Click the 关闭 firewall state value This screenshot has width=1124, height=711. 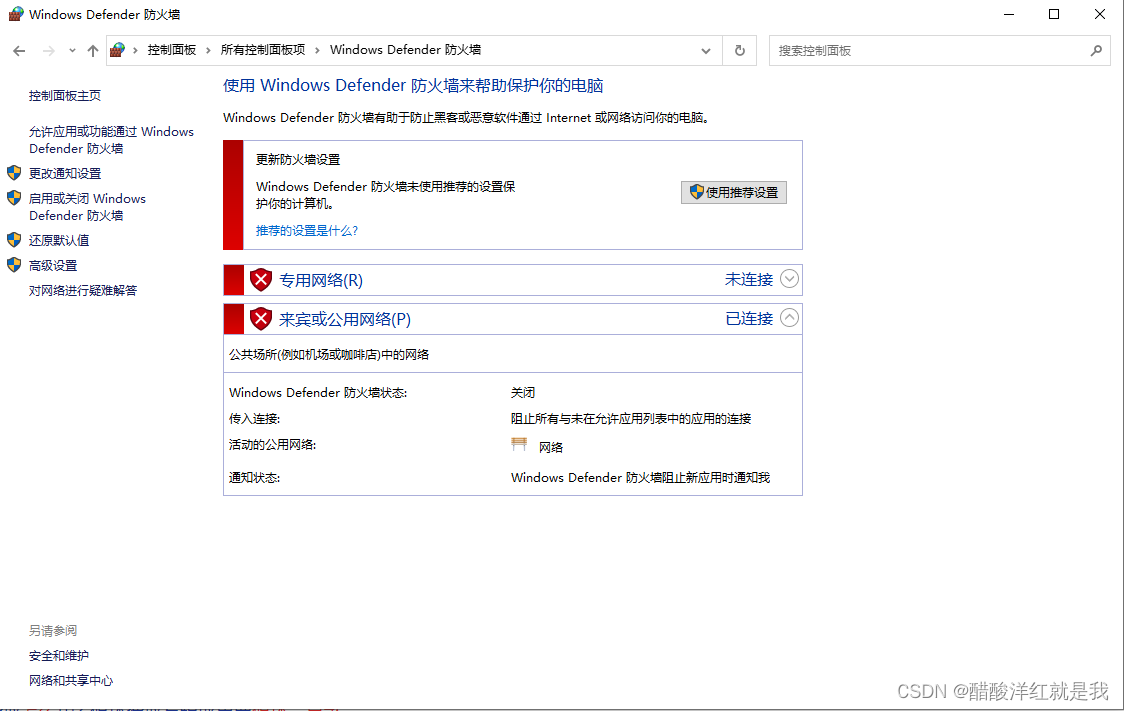click(523, 393)
